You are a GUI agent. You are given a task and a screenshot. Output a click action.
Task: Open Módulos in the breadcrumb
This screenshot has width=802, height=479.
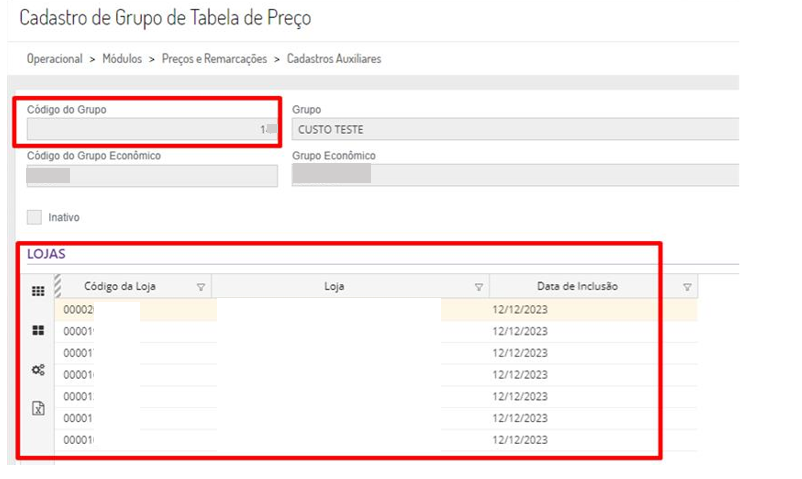pyautogui.click(x=122, y=59)
